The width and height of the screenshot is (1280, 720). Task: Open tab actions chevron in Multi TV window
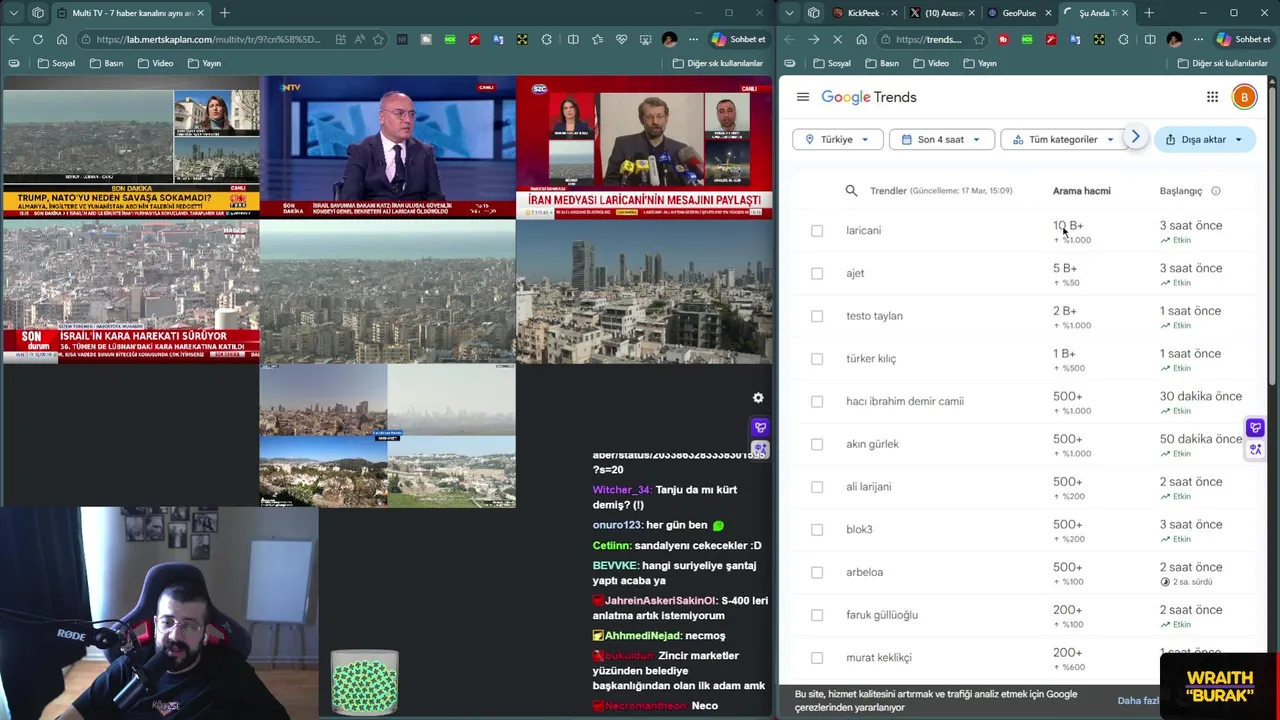[x=13, y=13]
